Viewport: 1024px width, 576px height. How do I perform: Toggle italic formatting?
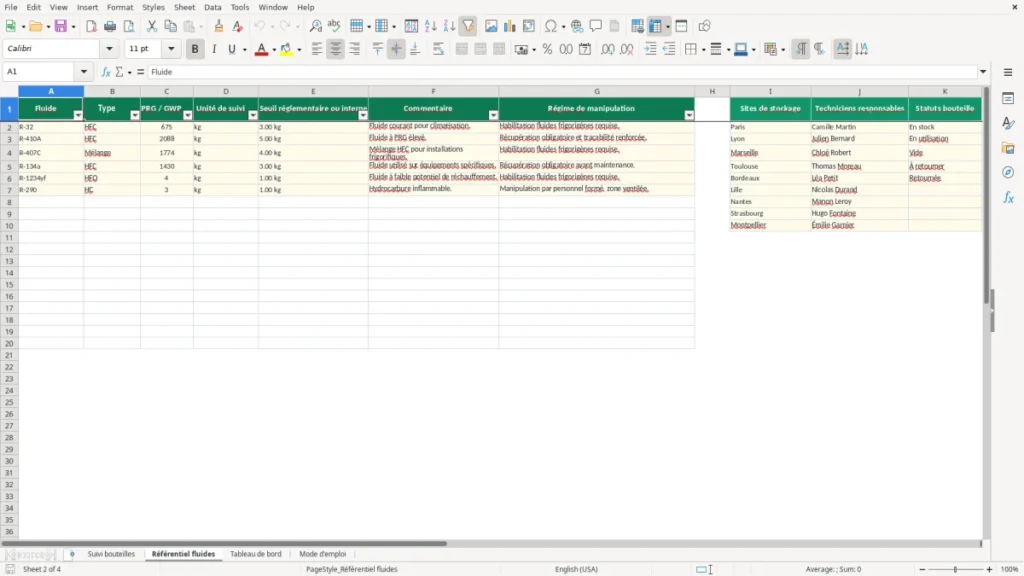pos(214,49)
